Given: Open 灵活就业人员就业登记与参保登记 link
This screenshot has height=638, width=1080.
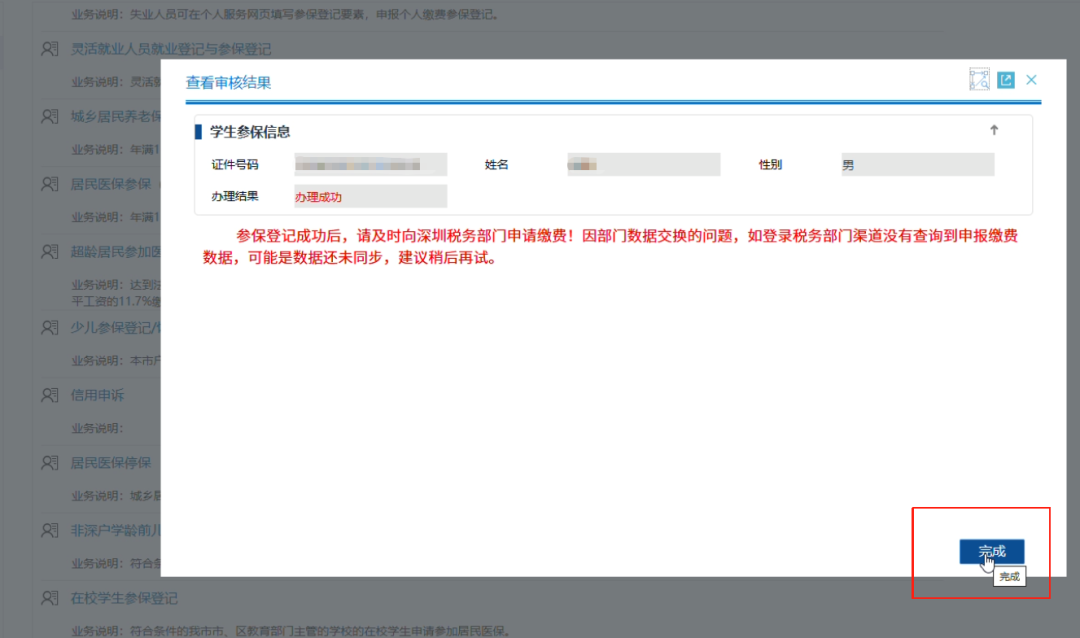Looking at the screenshot, I should click(x=171, y=49).
